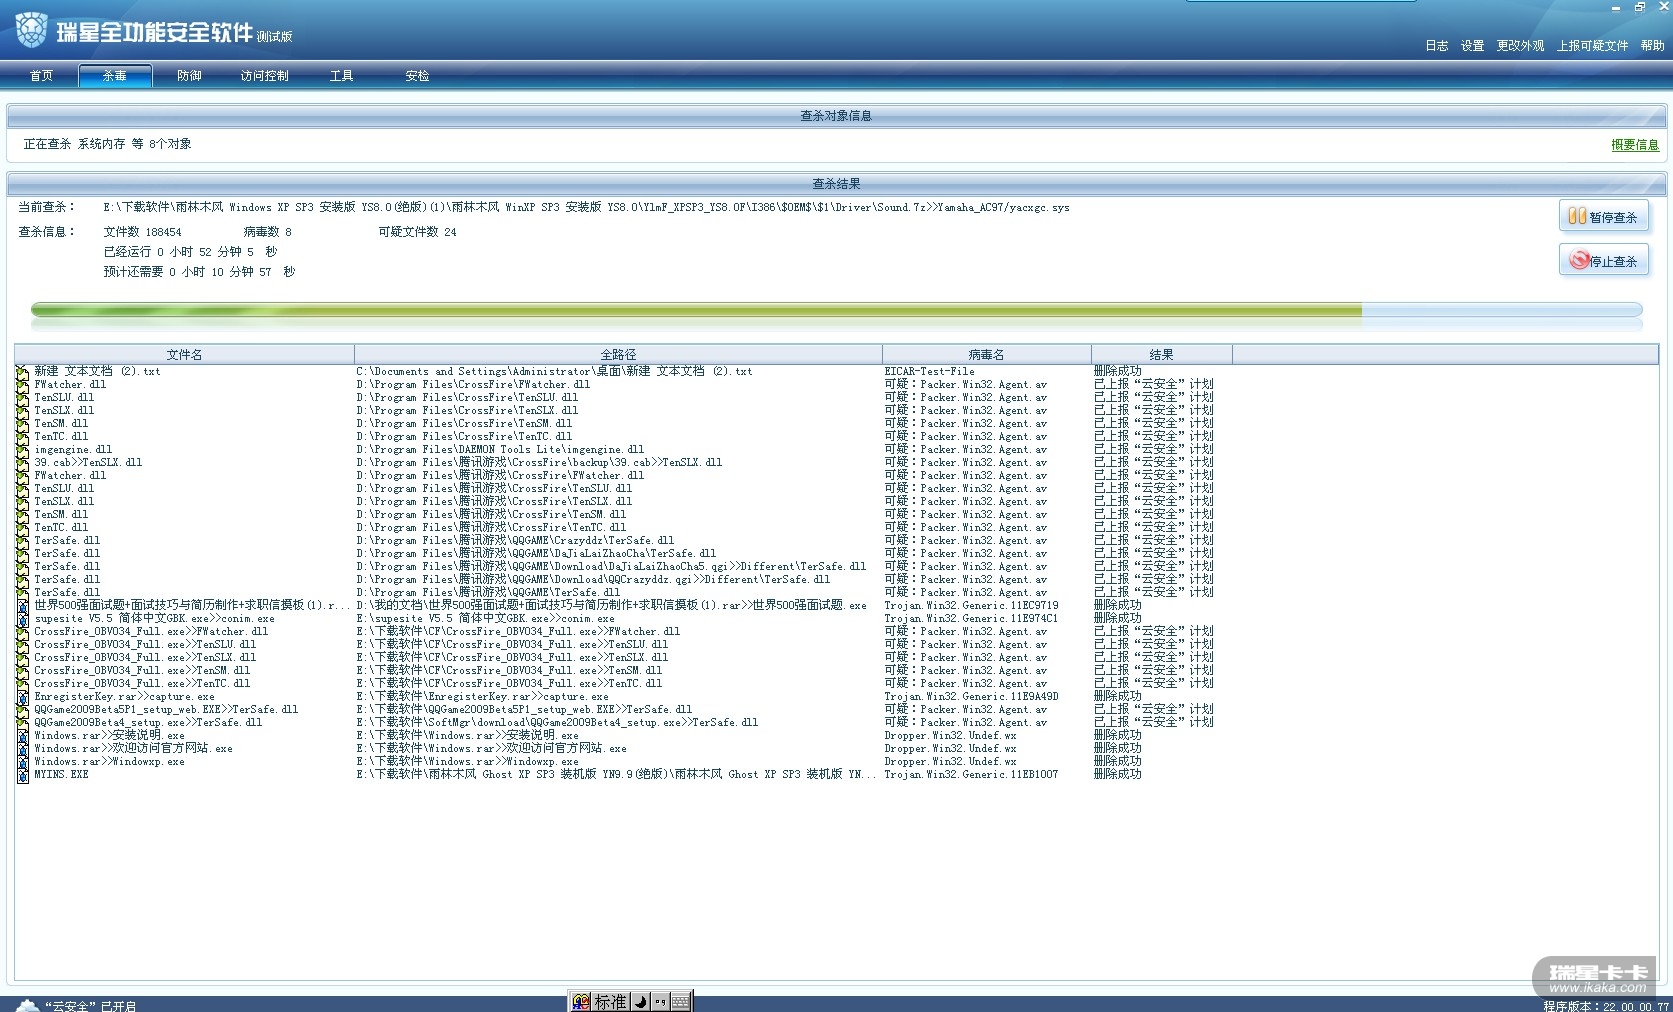The image size is (1673, 1012).
Task: Click the icon beside Windows.rar>>欢迎访问官方网站.exe
Action: (x=22, y=748)
